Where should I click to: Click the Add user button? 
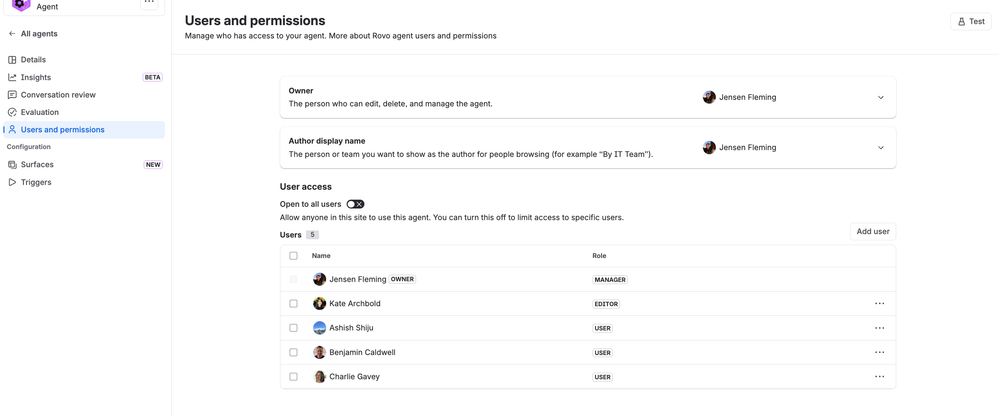[873, 232]
